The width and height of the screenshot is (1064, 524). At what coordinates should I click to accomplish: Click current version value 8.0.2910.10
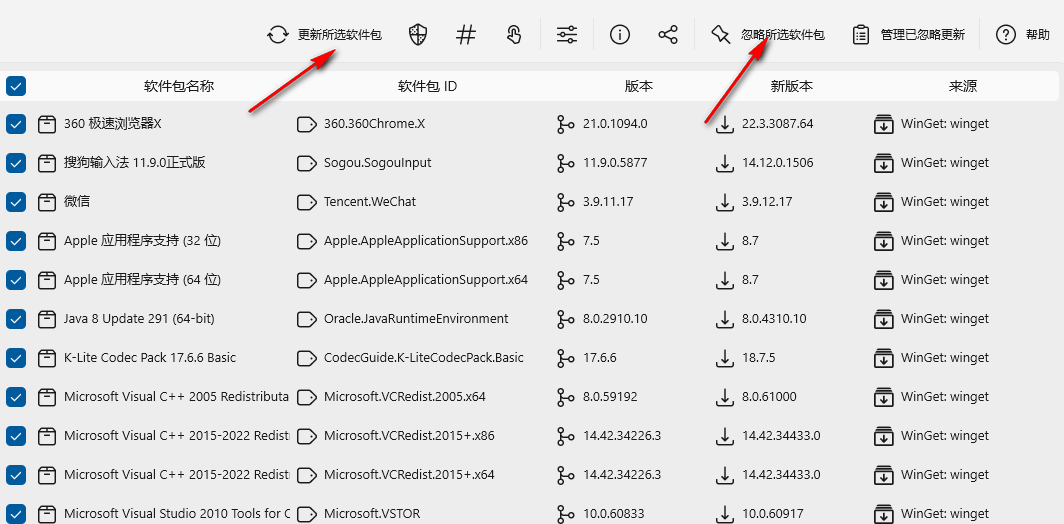(x=615, y=318)
